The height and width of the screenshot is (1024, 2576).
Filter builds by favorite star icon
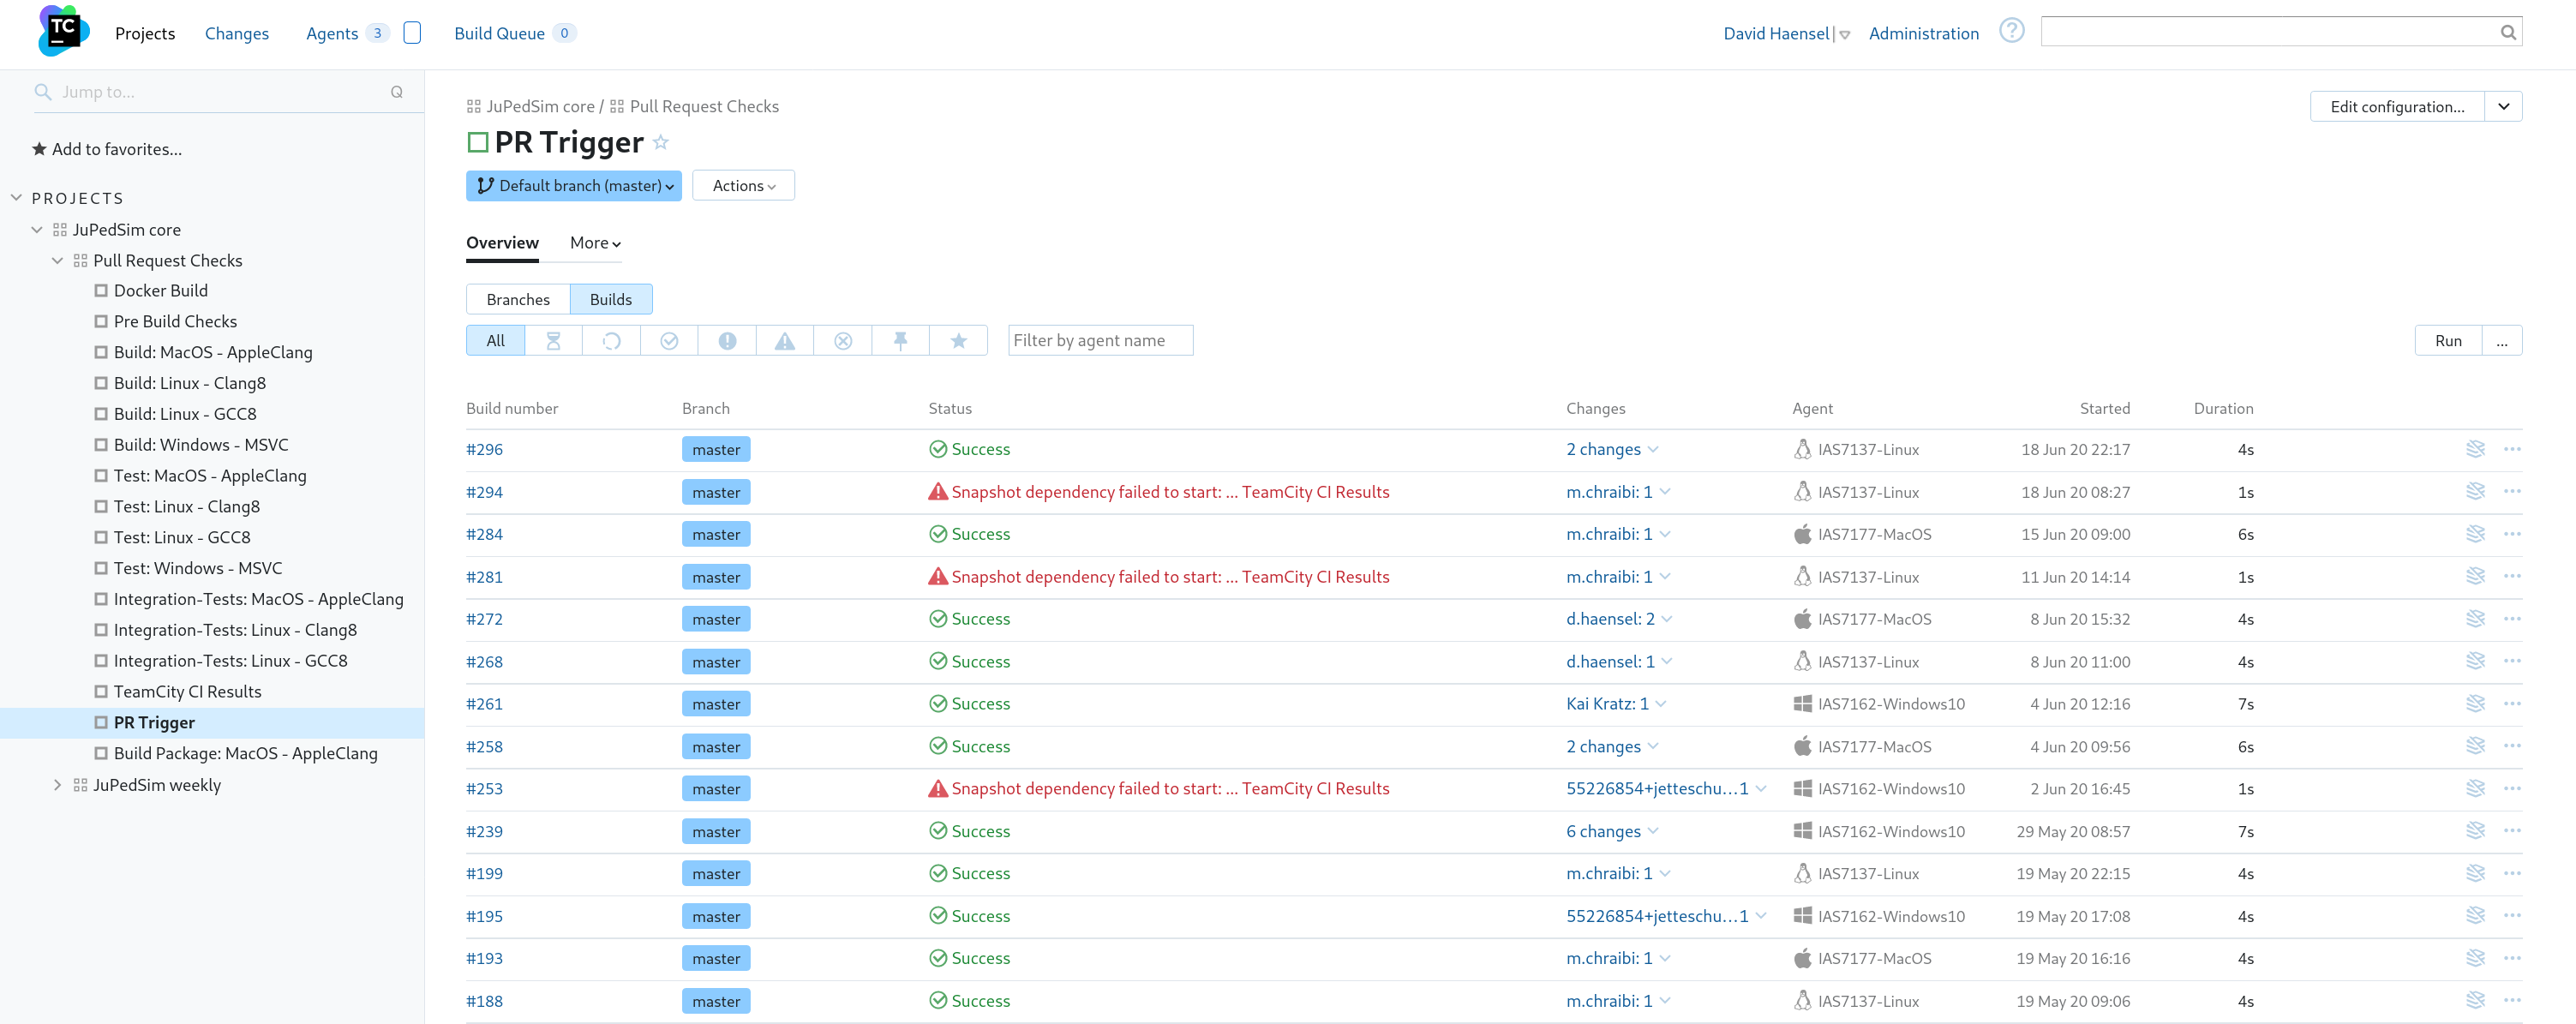pos(958,341)
